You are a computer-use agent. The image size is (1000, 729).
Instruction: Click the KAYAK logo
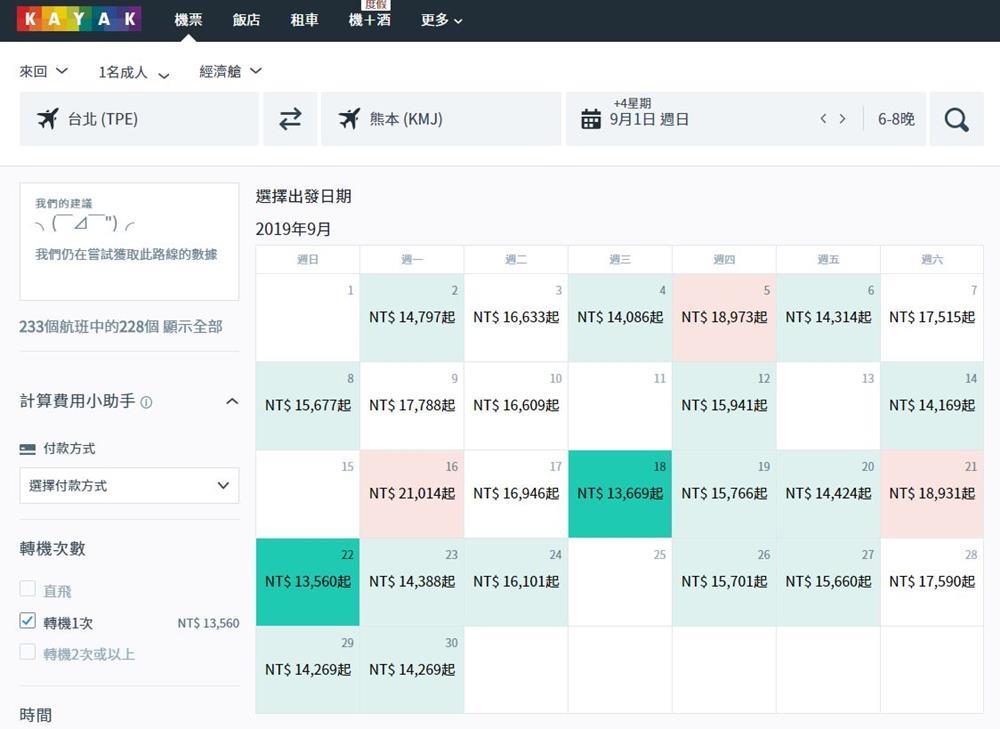79,19
